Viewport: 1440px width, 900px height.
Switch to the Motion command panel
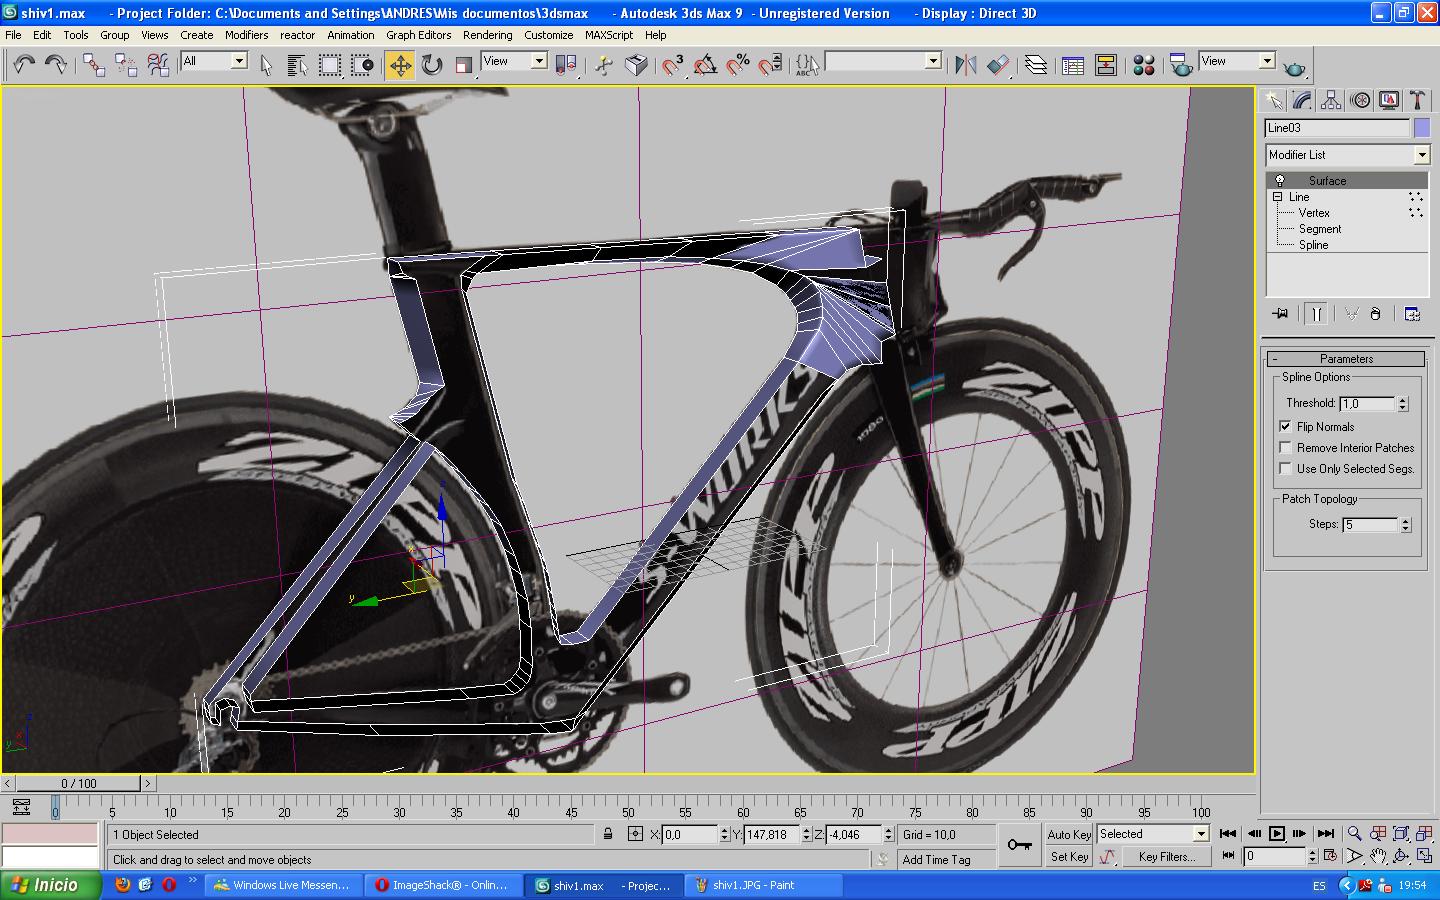pyautogui.click(x=1360, y=100)
